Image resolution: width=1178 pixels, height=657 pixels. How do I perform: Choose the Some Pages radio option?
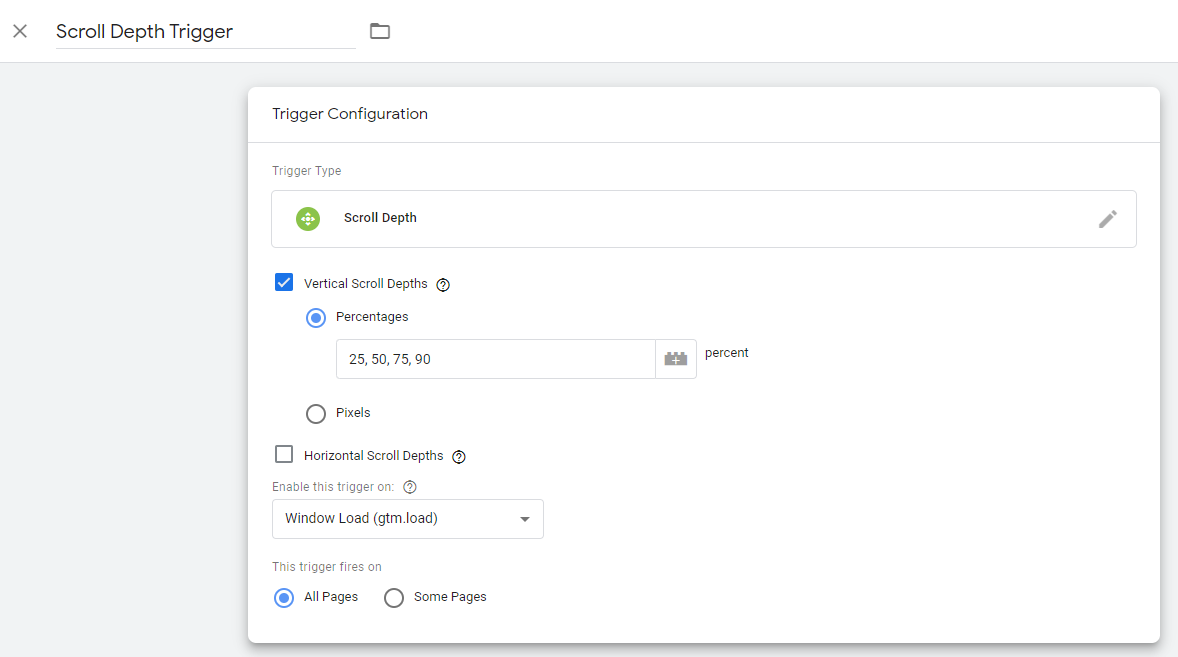(x=394, y=598)
